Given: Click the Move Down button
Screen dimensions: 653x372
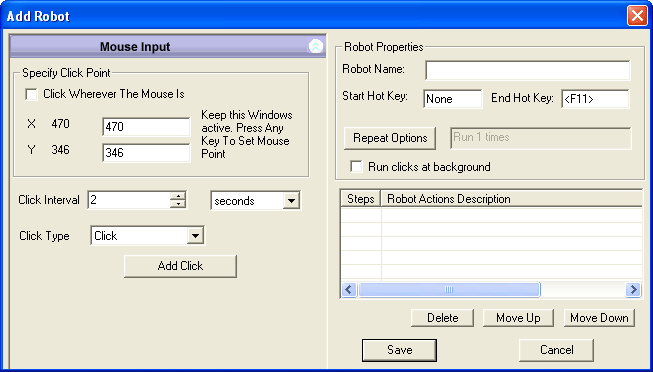Looking at the screenshot, I should coord(599,318).
